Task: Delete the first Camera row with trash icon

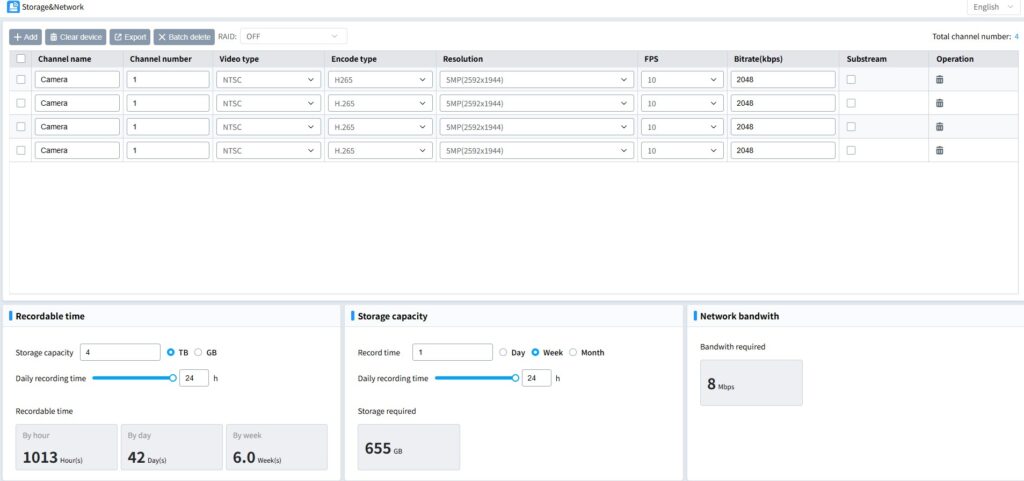Action: (x=939, y=80)
